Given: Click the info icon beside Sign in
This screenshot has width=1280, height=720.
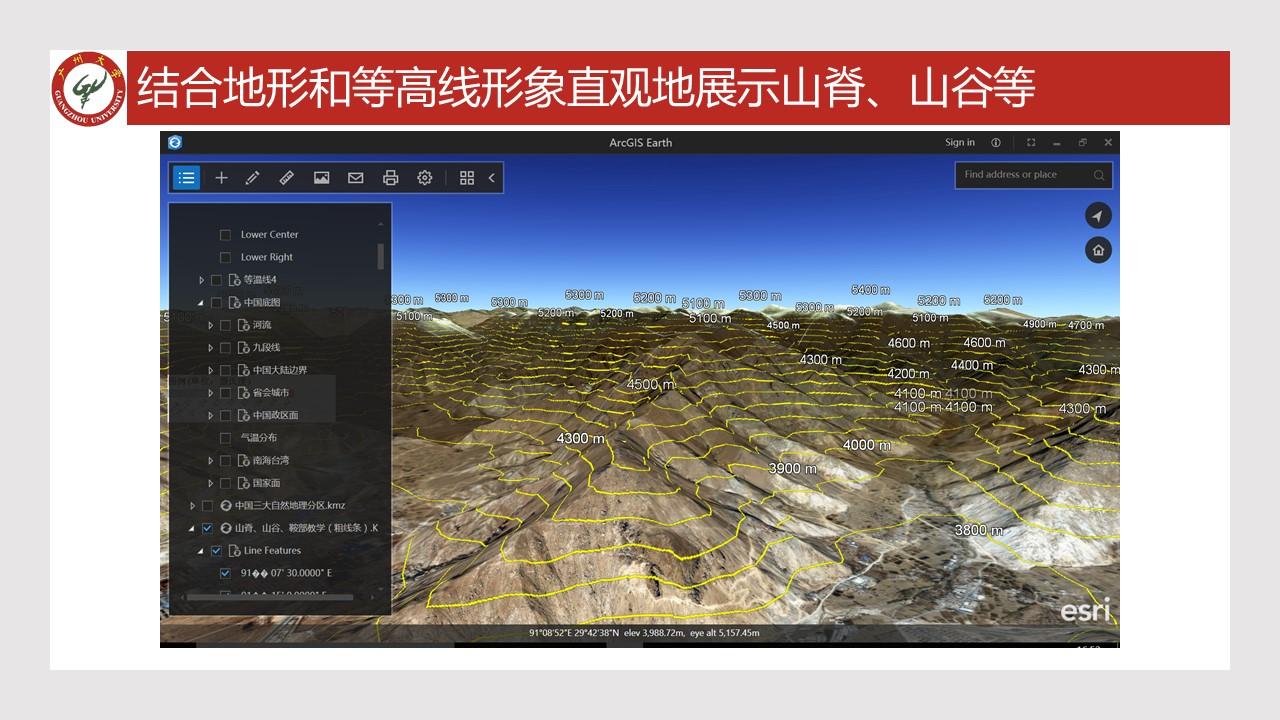Looking at the screenshot, I should pyautogui.click(x=995, y=142).
